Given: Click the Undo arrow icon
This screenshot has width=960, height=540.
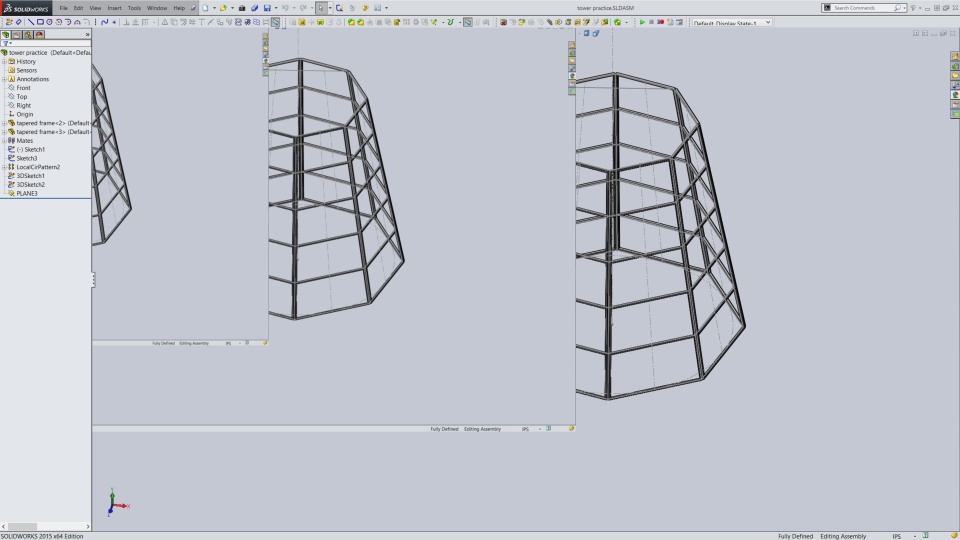Looking at the screenshot, I should click(285, 8).
